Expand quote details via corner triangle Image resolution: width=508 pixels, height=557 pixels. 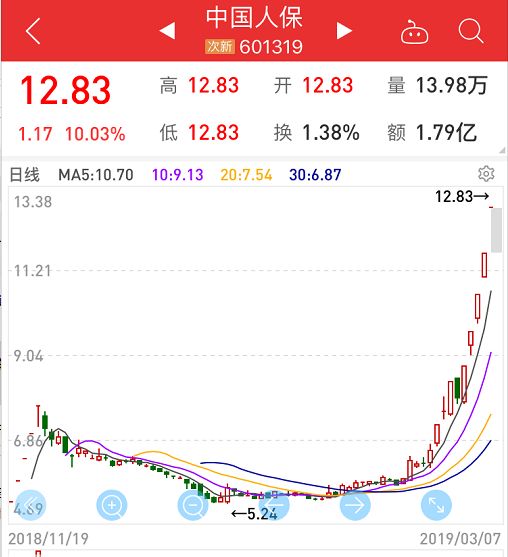point(502,150)
